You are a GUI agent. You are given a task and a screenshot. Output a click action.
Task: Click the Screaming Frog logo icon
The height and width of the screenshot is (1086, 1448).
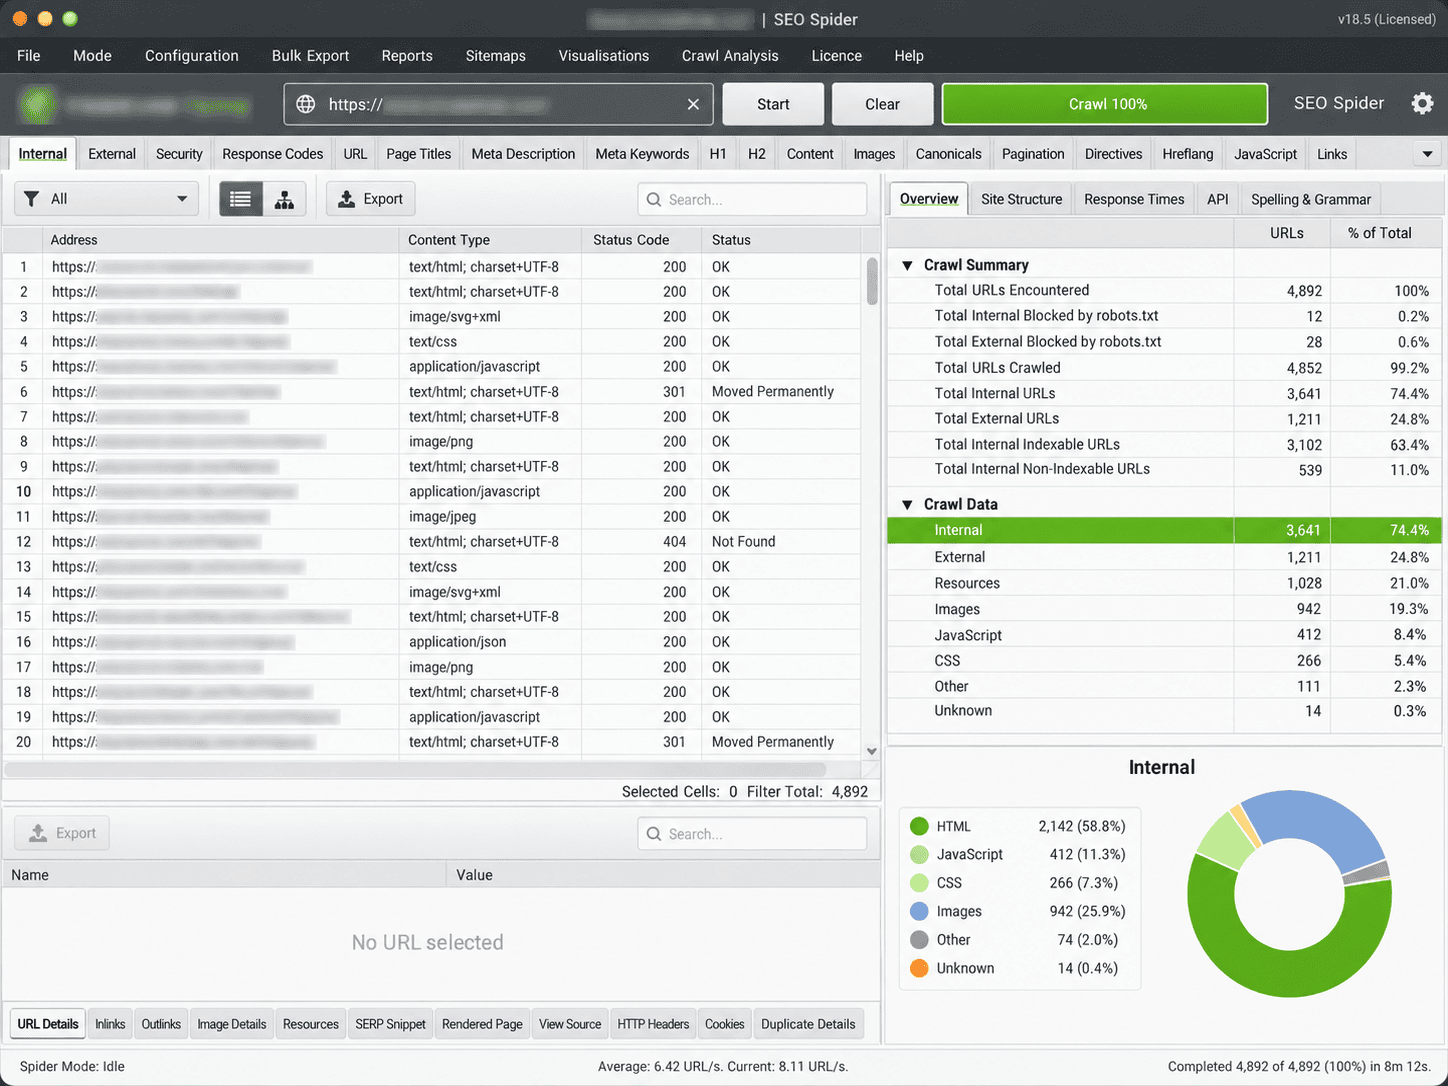[39, 104]
